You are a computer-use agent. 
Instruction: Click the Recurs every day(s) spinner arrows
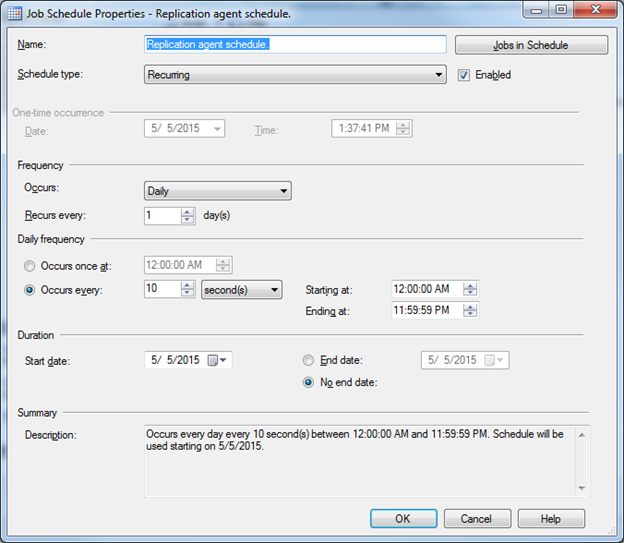point(187,216)
